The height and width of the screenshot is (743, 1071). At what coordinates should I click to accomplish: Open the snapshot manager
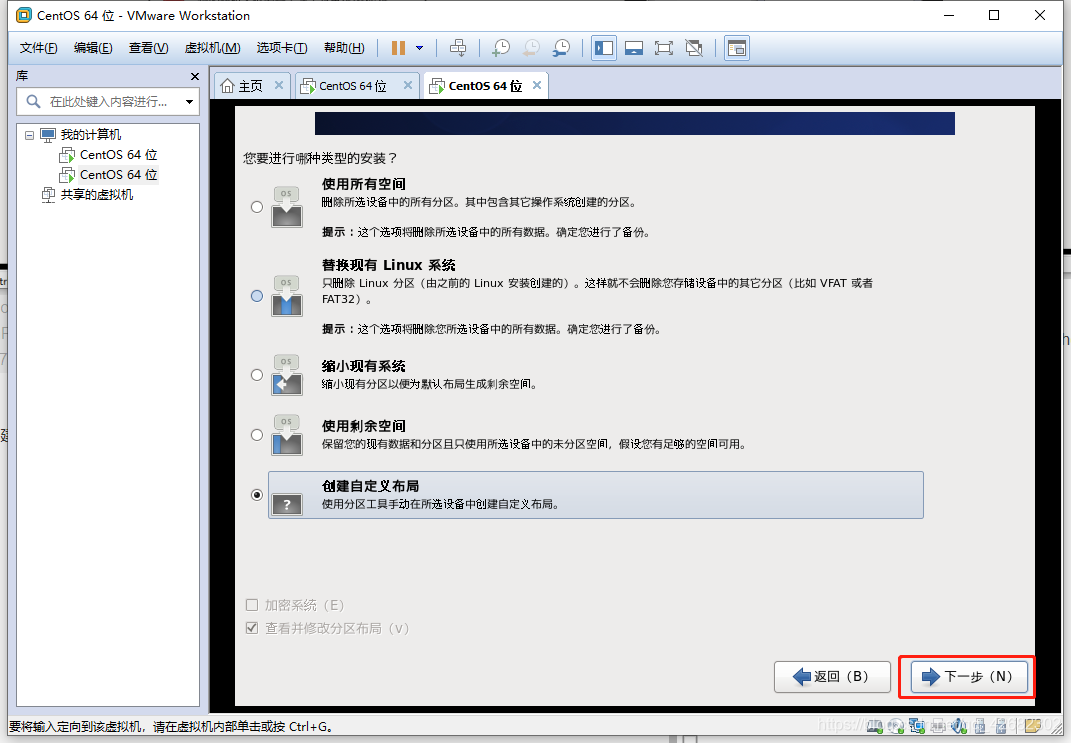point(561,48)
